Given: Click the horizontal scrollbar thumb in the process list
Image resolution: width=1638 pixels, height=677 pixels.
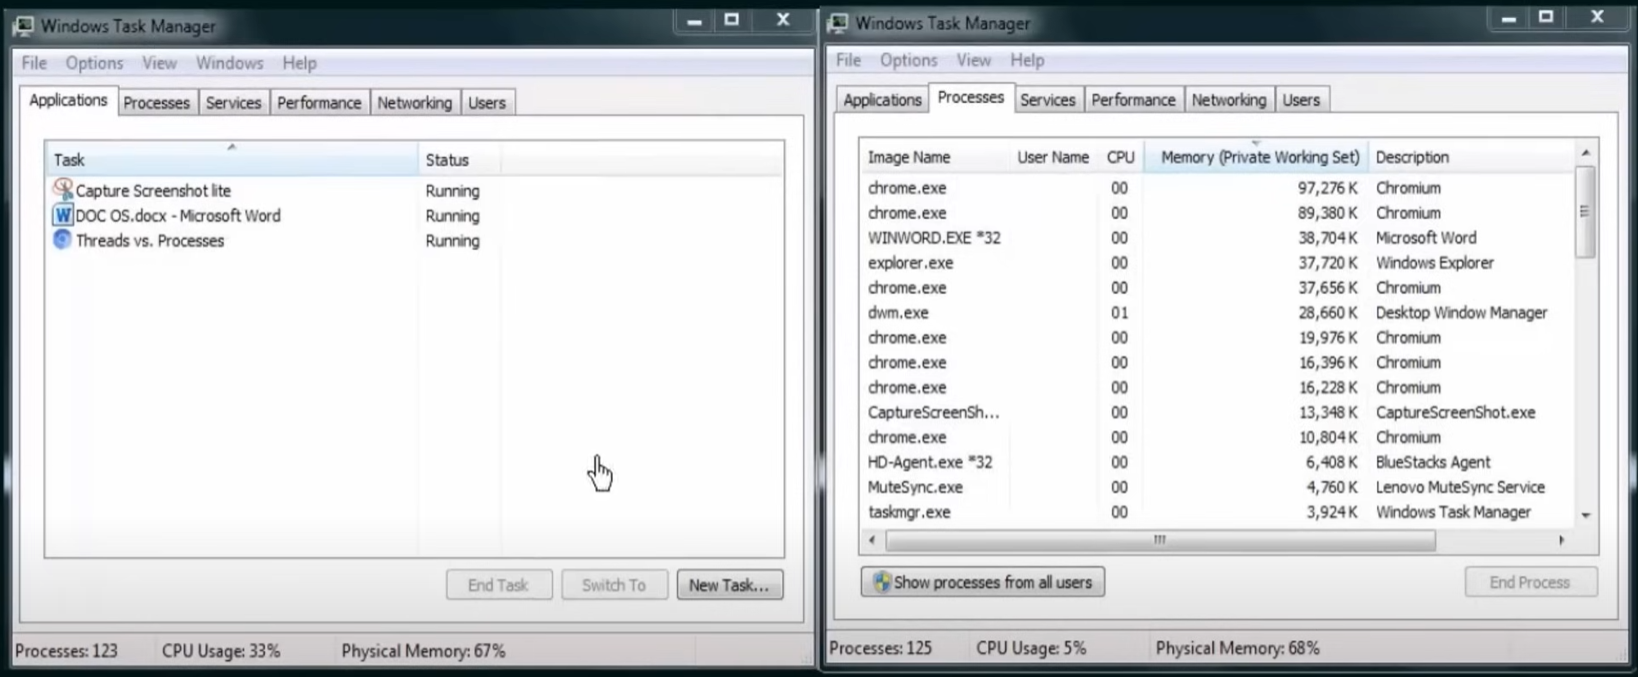Looking at the screenshot, I should click(x=1160, y=540).
